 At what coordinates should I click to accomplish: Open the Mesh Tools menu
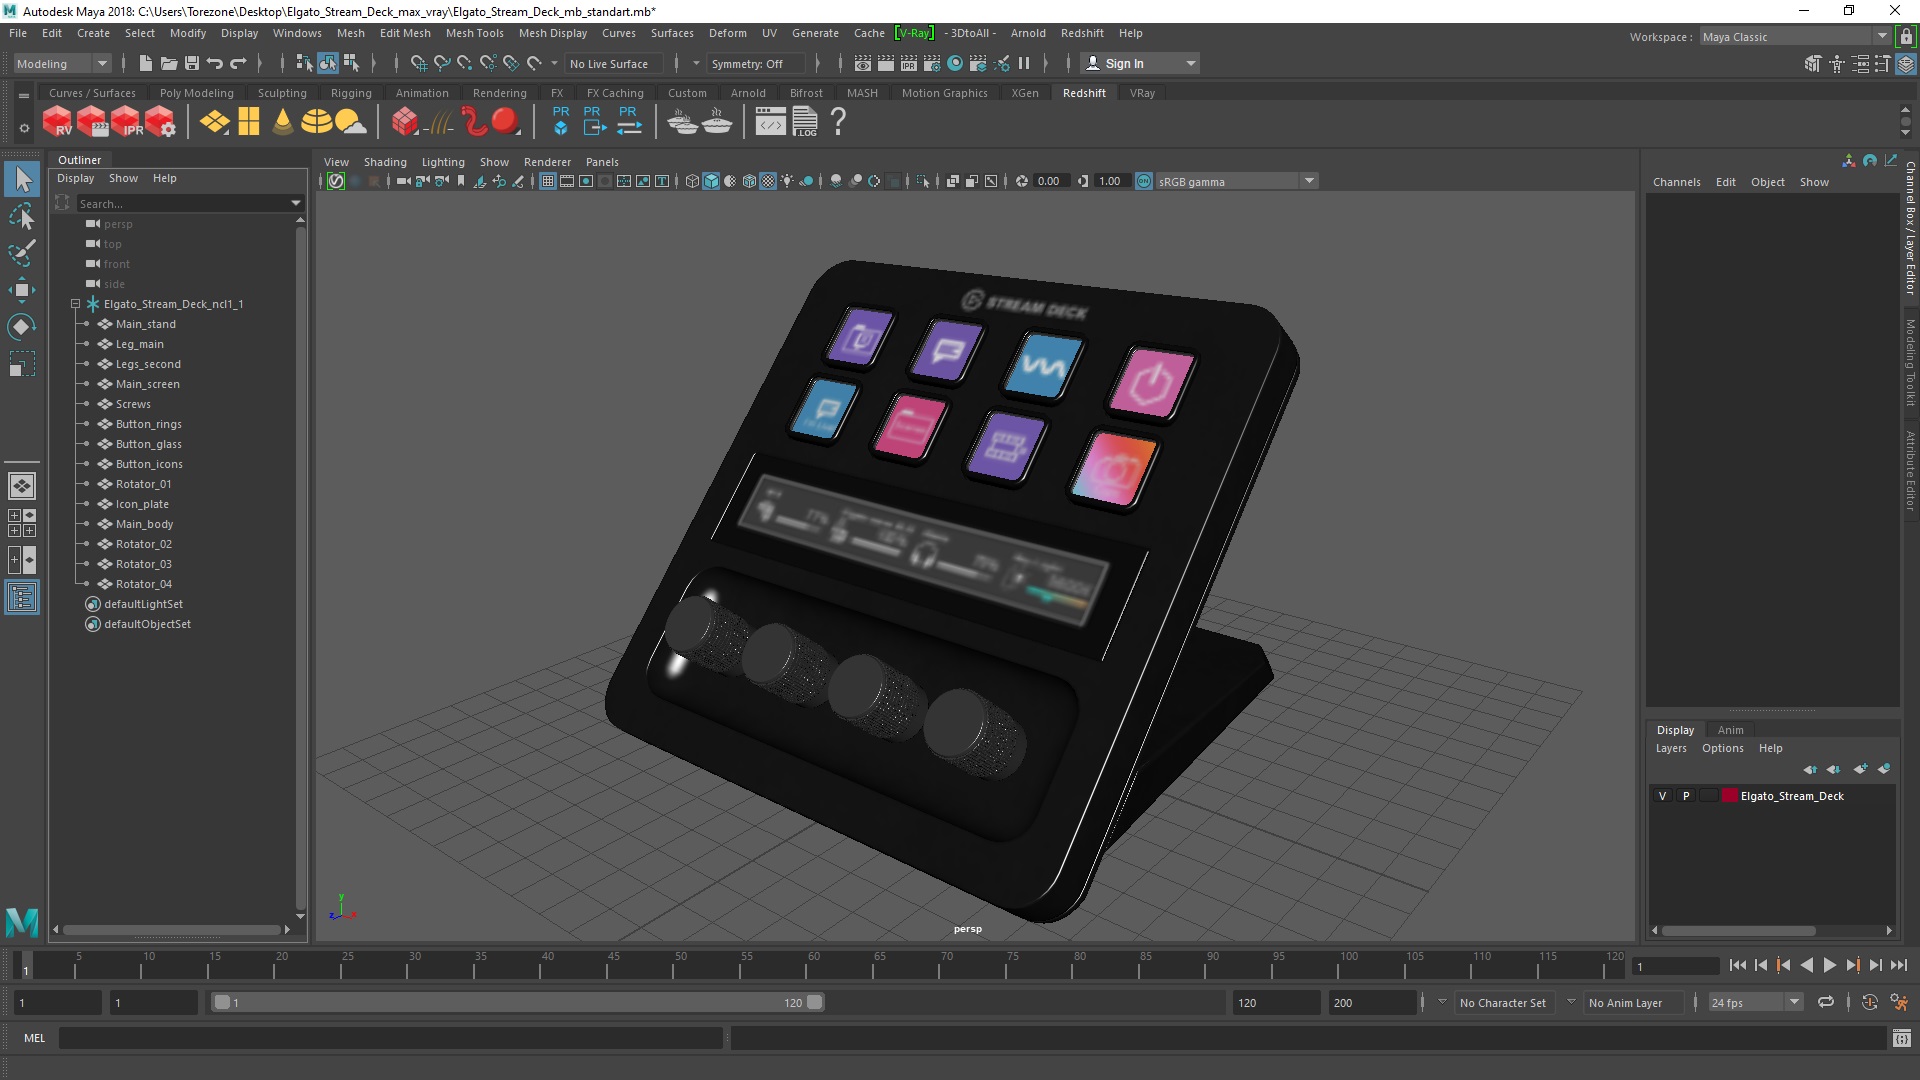474,33
